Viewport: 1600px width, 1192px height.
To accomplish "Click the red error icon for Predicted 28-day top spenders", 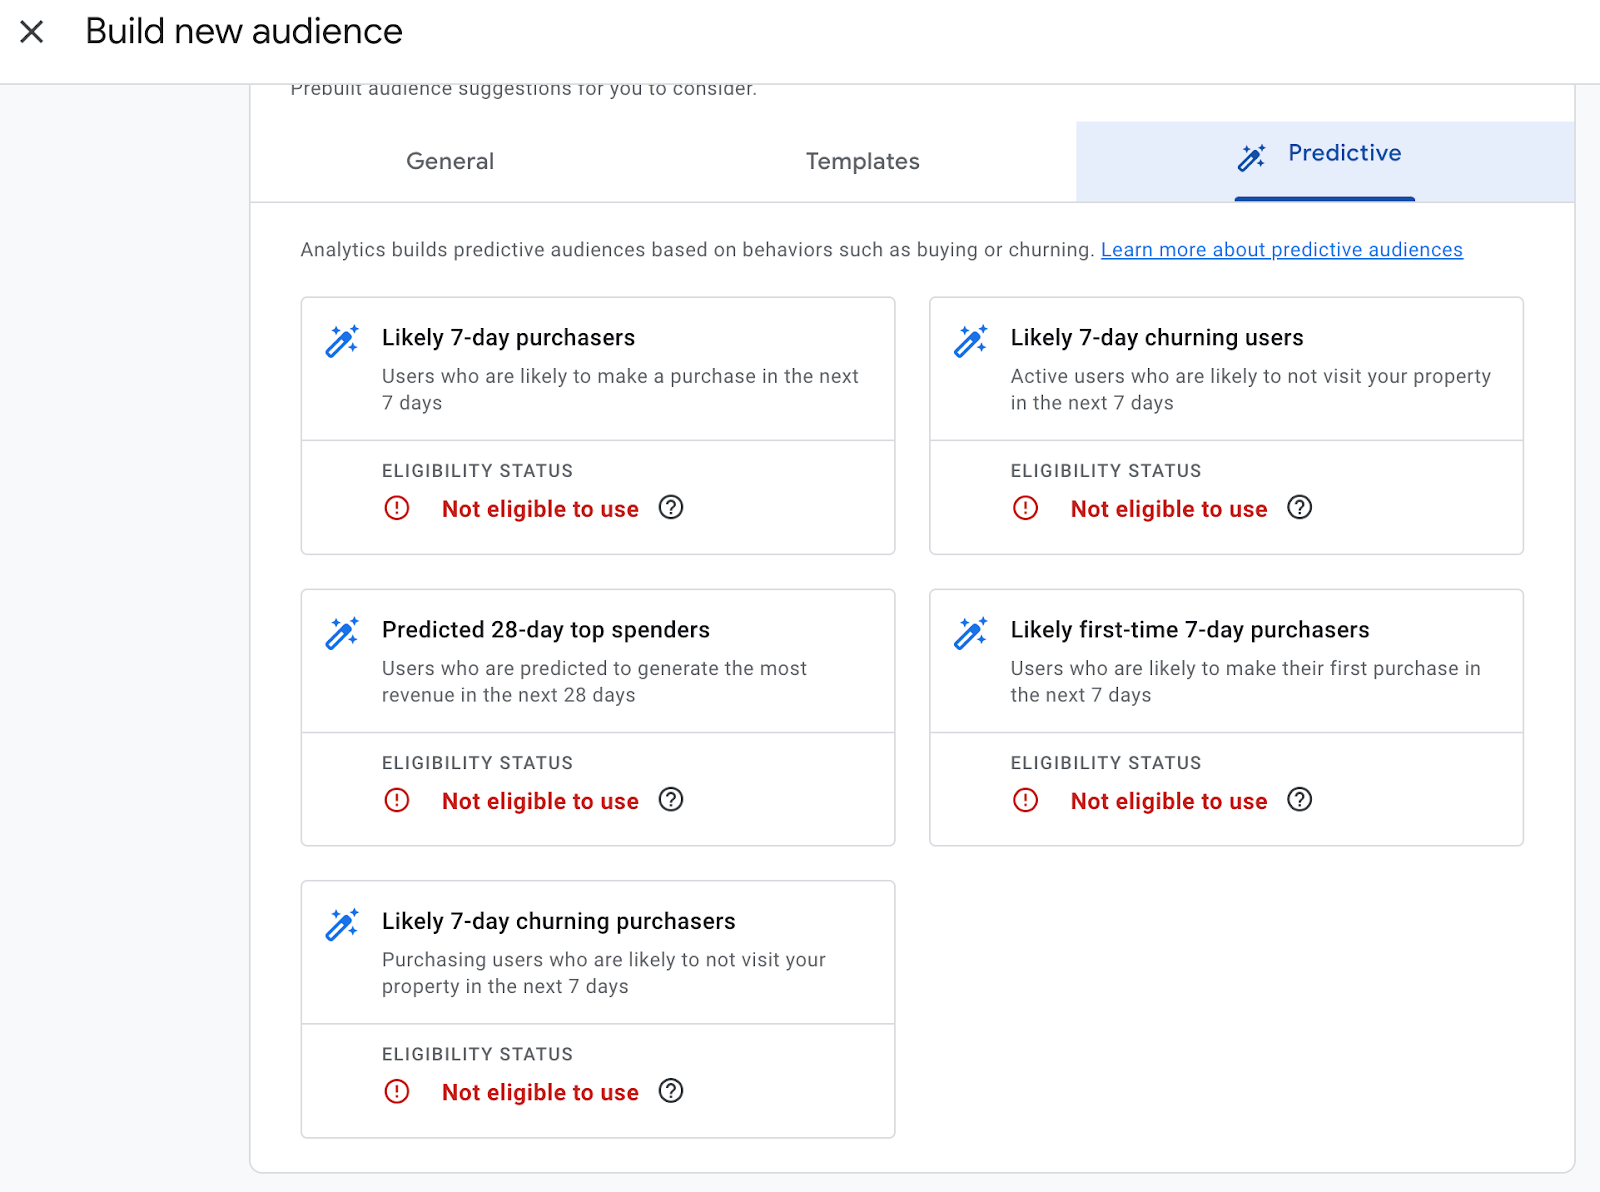I will (x=397, y=800).
